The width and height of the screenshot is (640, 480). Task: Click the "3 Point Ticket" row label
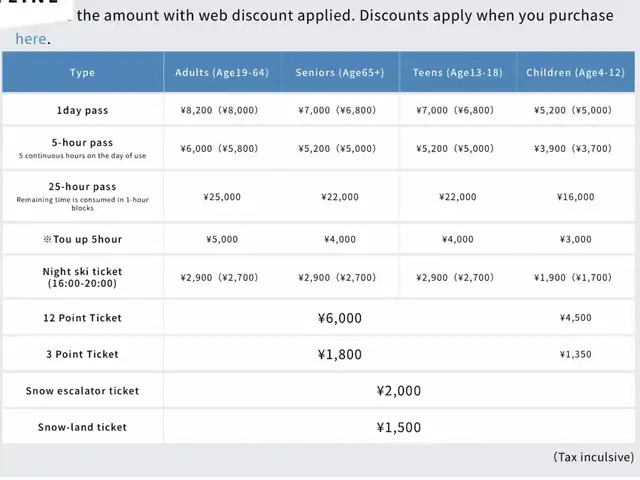point(83,354)
